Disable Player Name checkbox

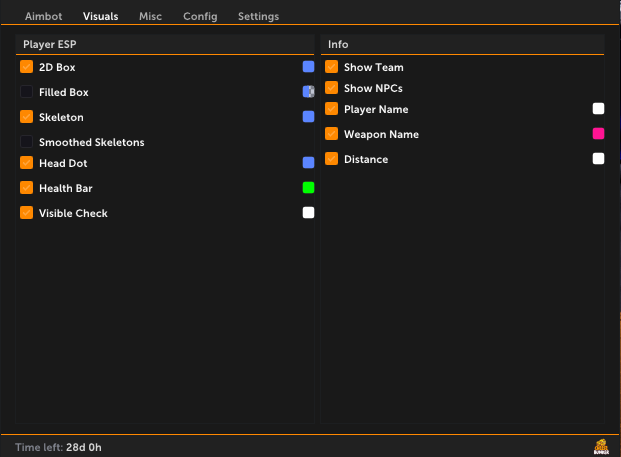click(331, 109)
